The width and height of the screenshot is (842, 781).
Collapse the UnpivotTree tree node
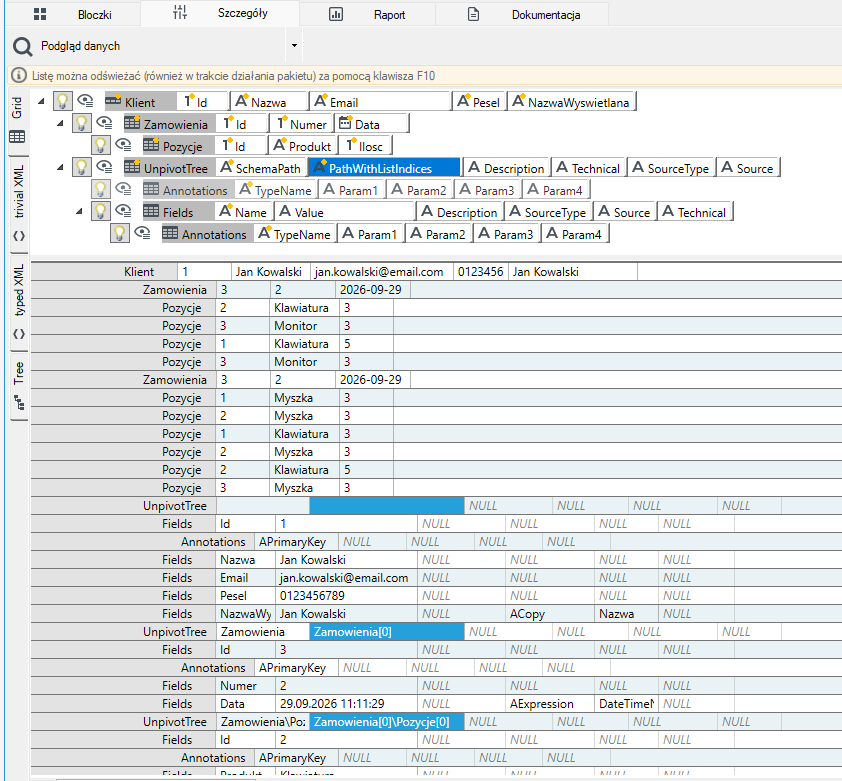60,167
